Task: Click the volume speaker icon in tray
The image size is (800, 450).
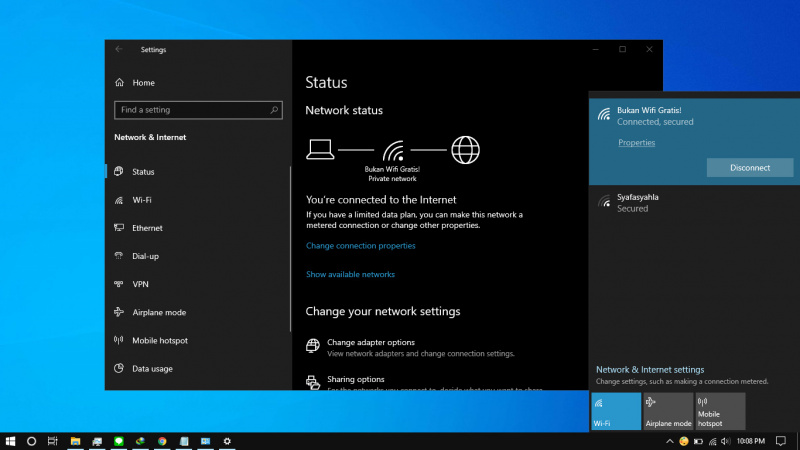Action: (726, 441)
